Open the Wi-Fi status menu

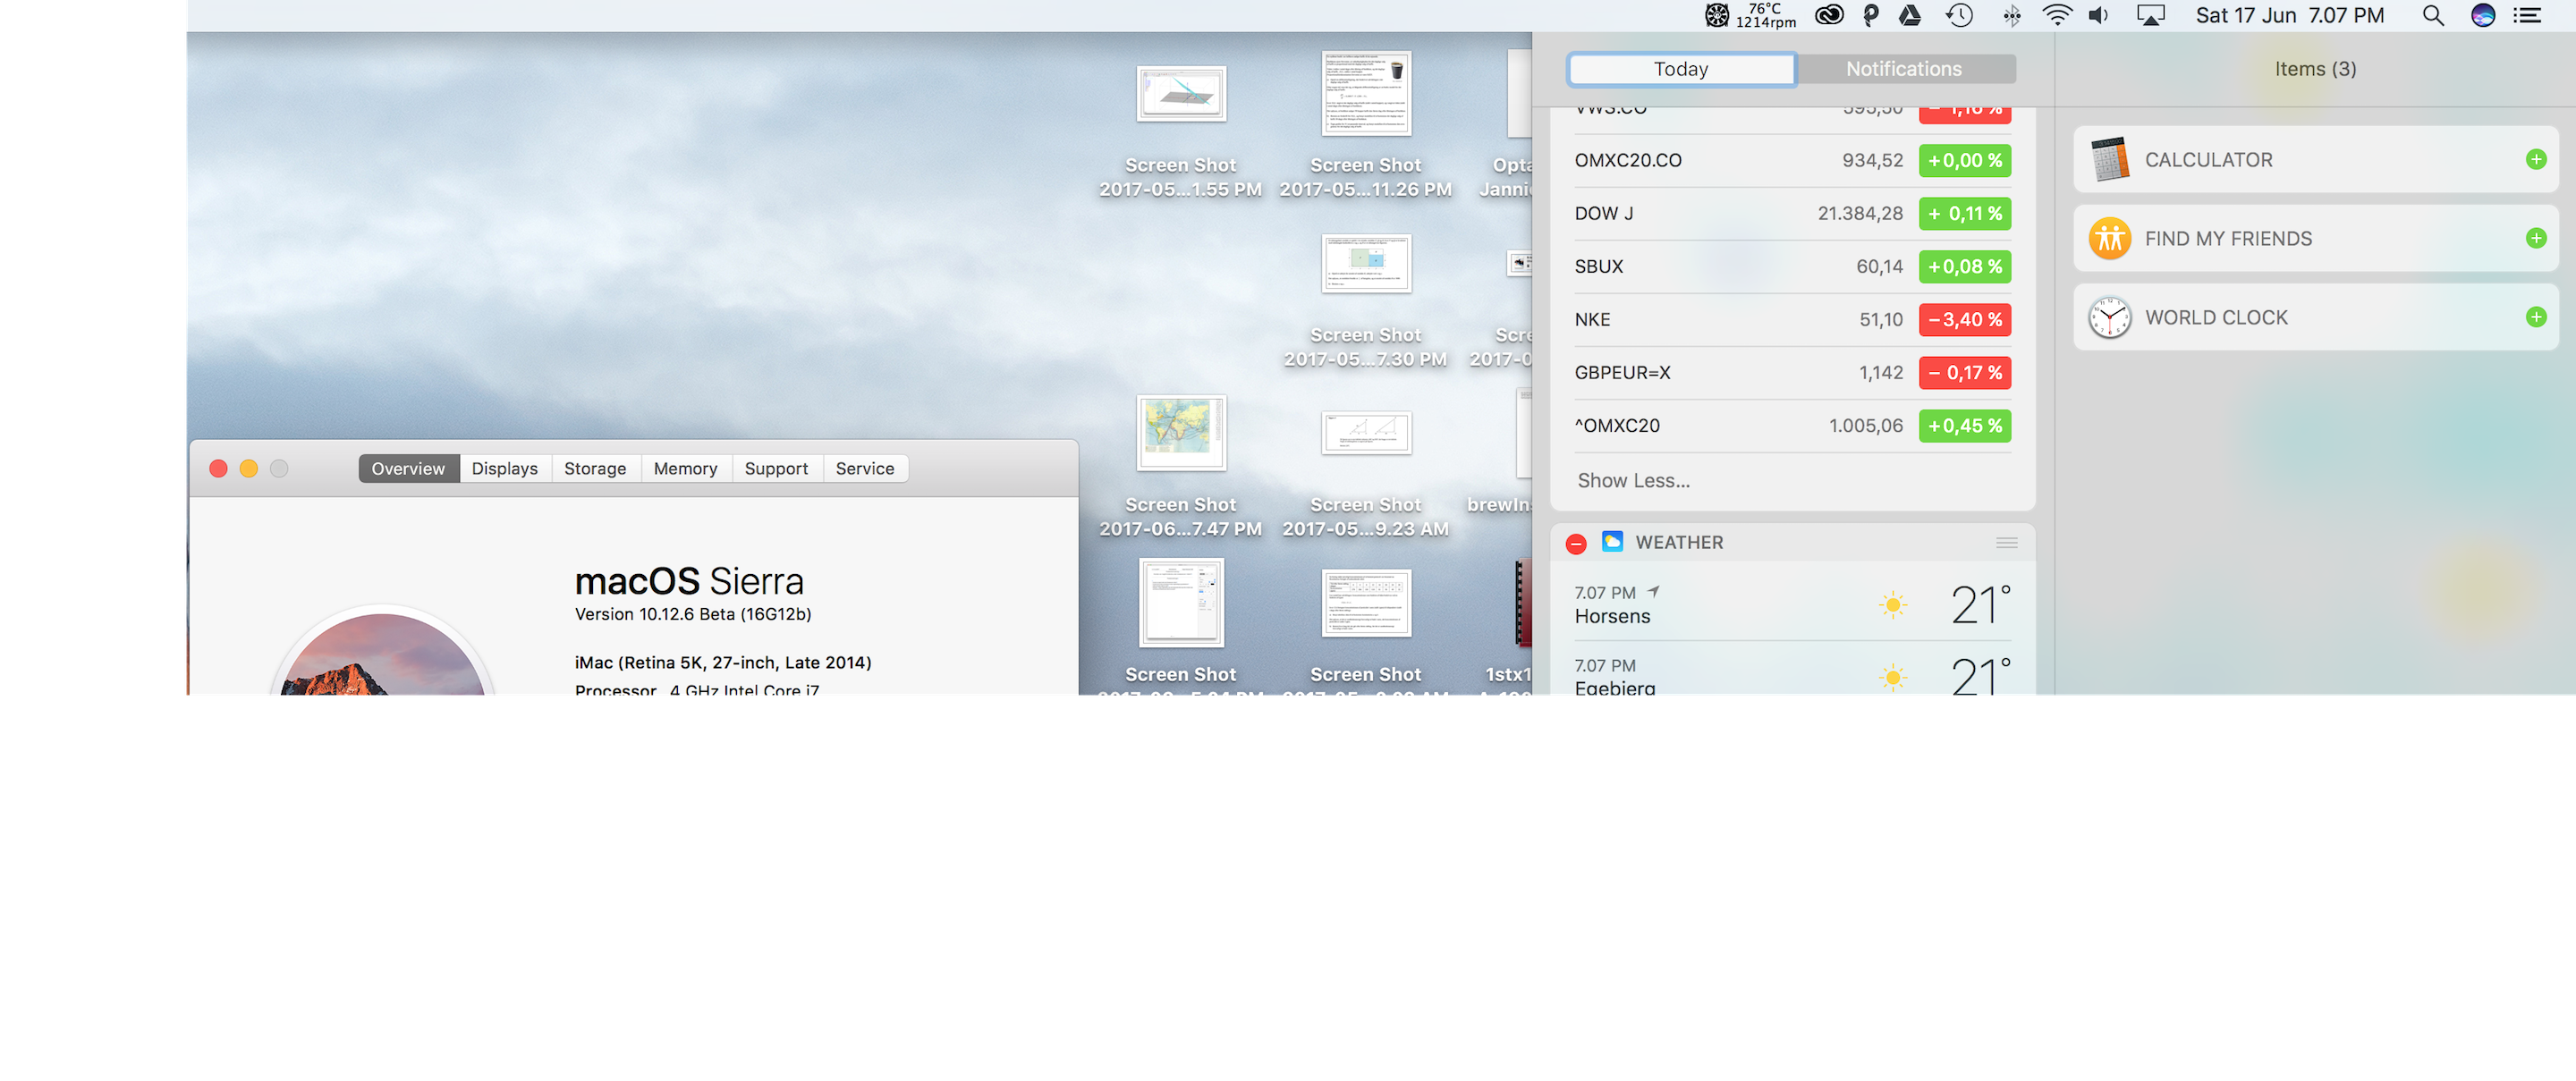pyautogui.click(x=2057, y=15)
